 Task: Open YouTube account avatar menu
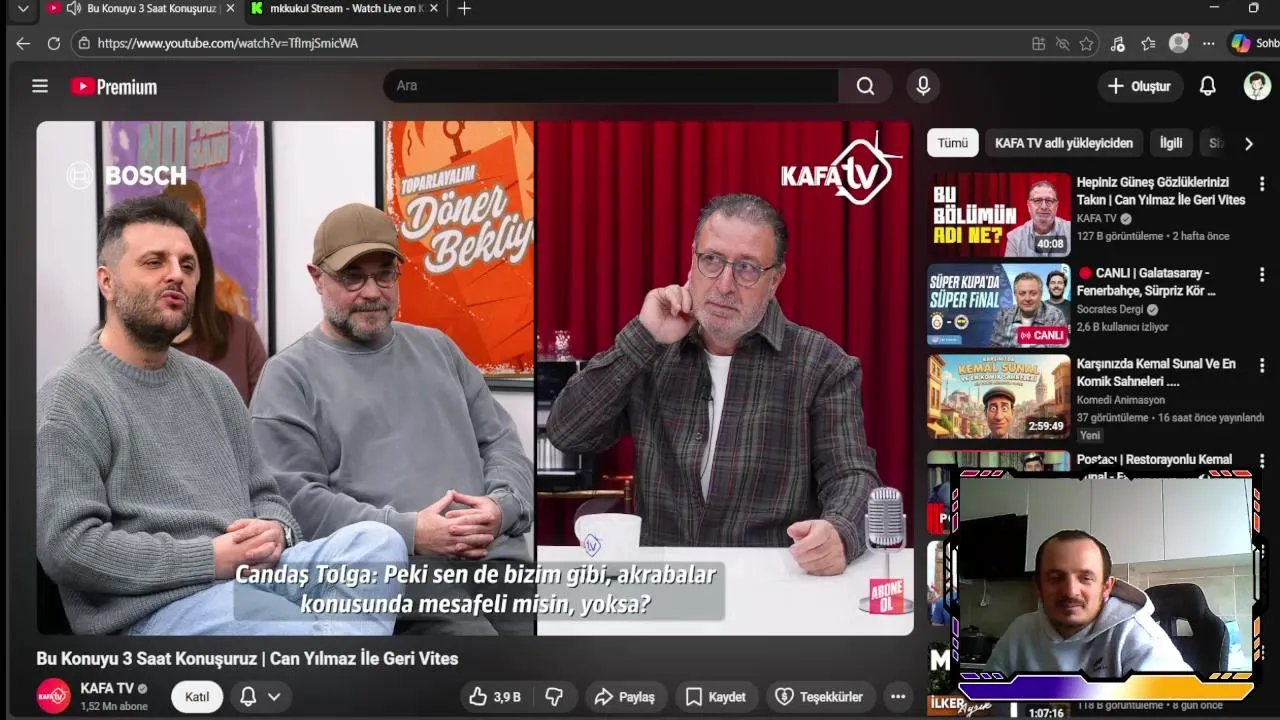(1257, 86)
